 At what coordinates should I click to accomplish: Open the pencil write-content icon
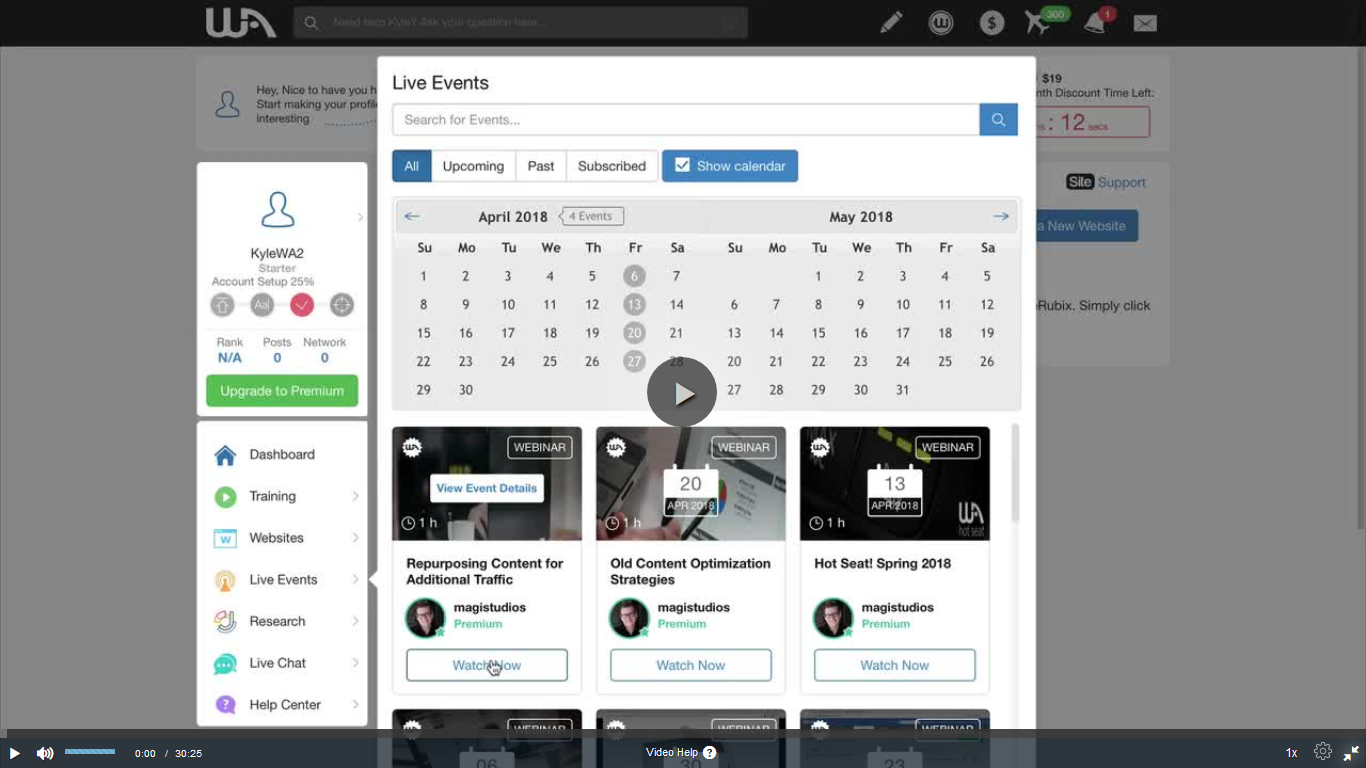[891, 22]
